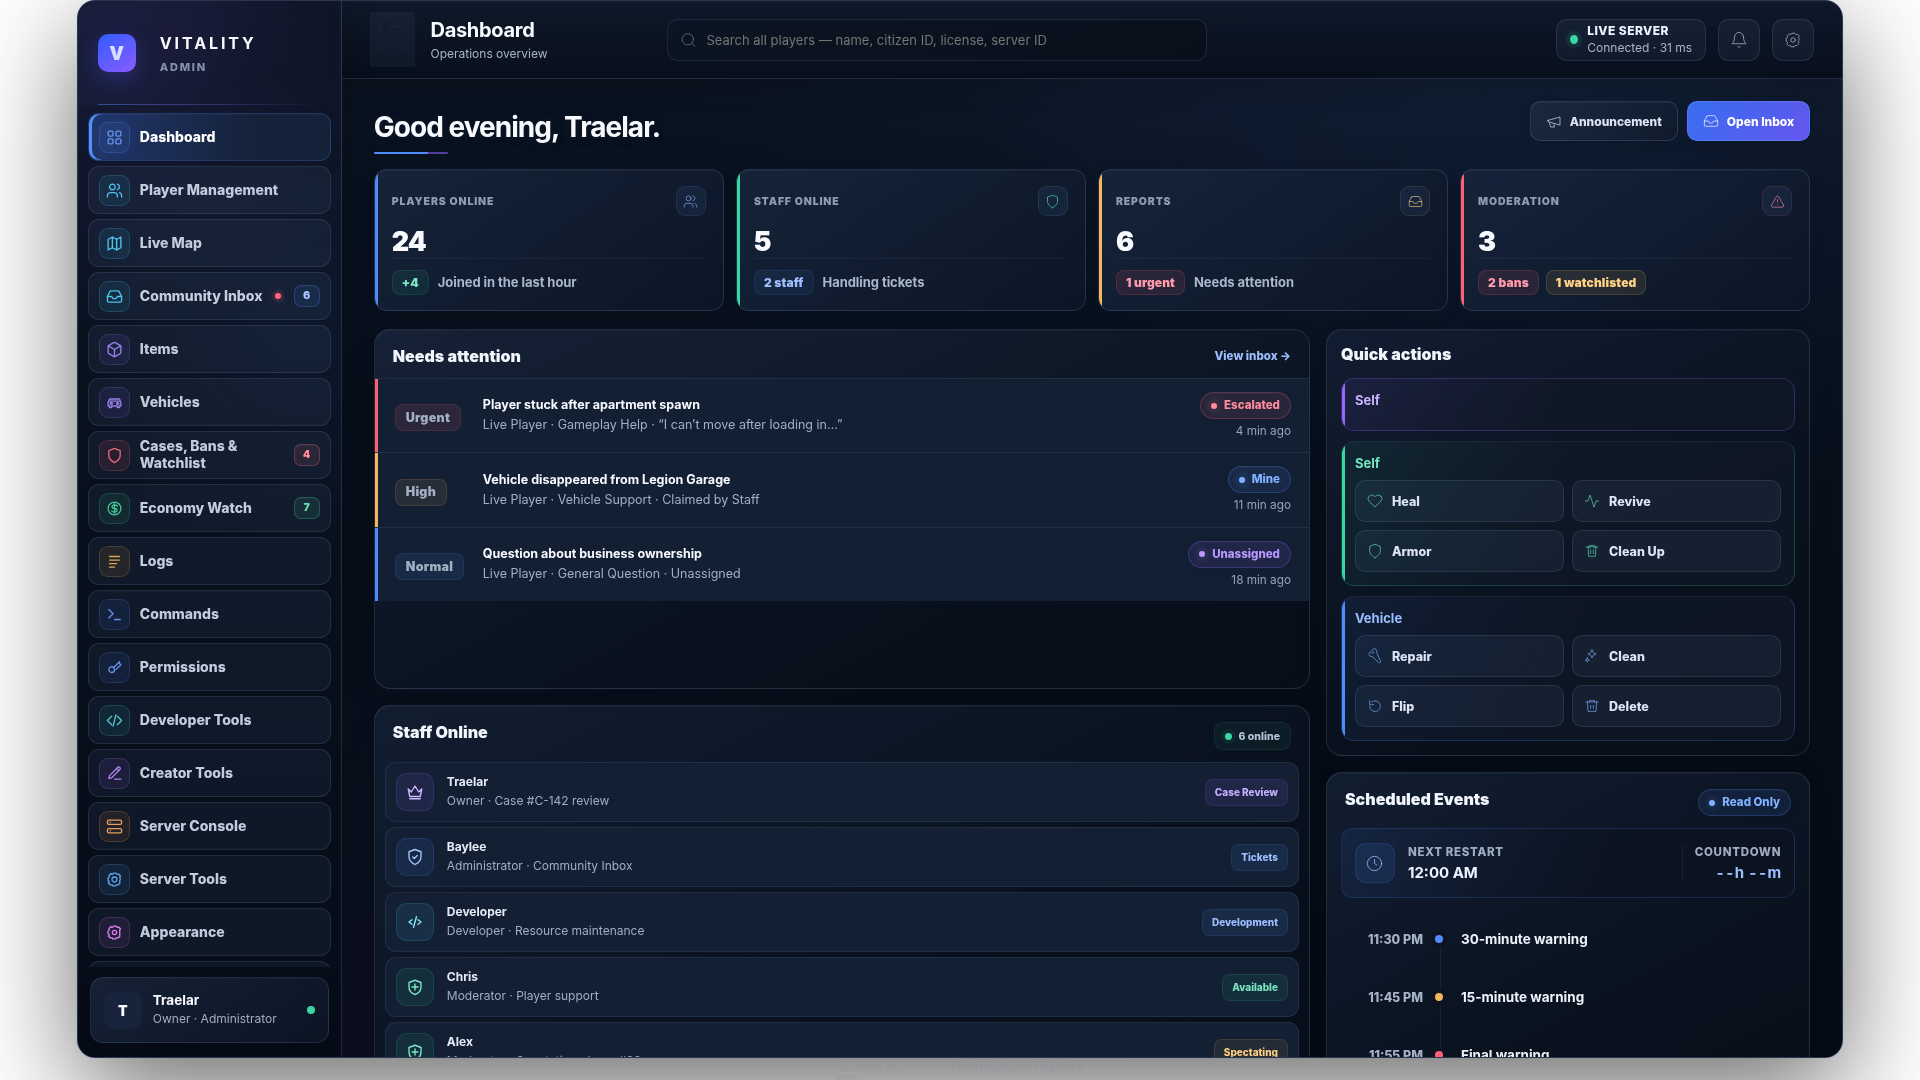Click the Moderation card warning triangle icon

click(1777, 201)
